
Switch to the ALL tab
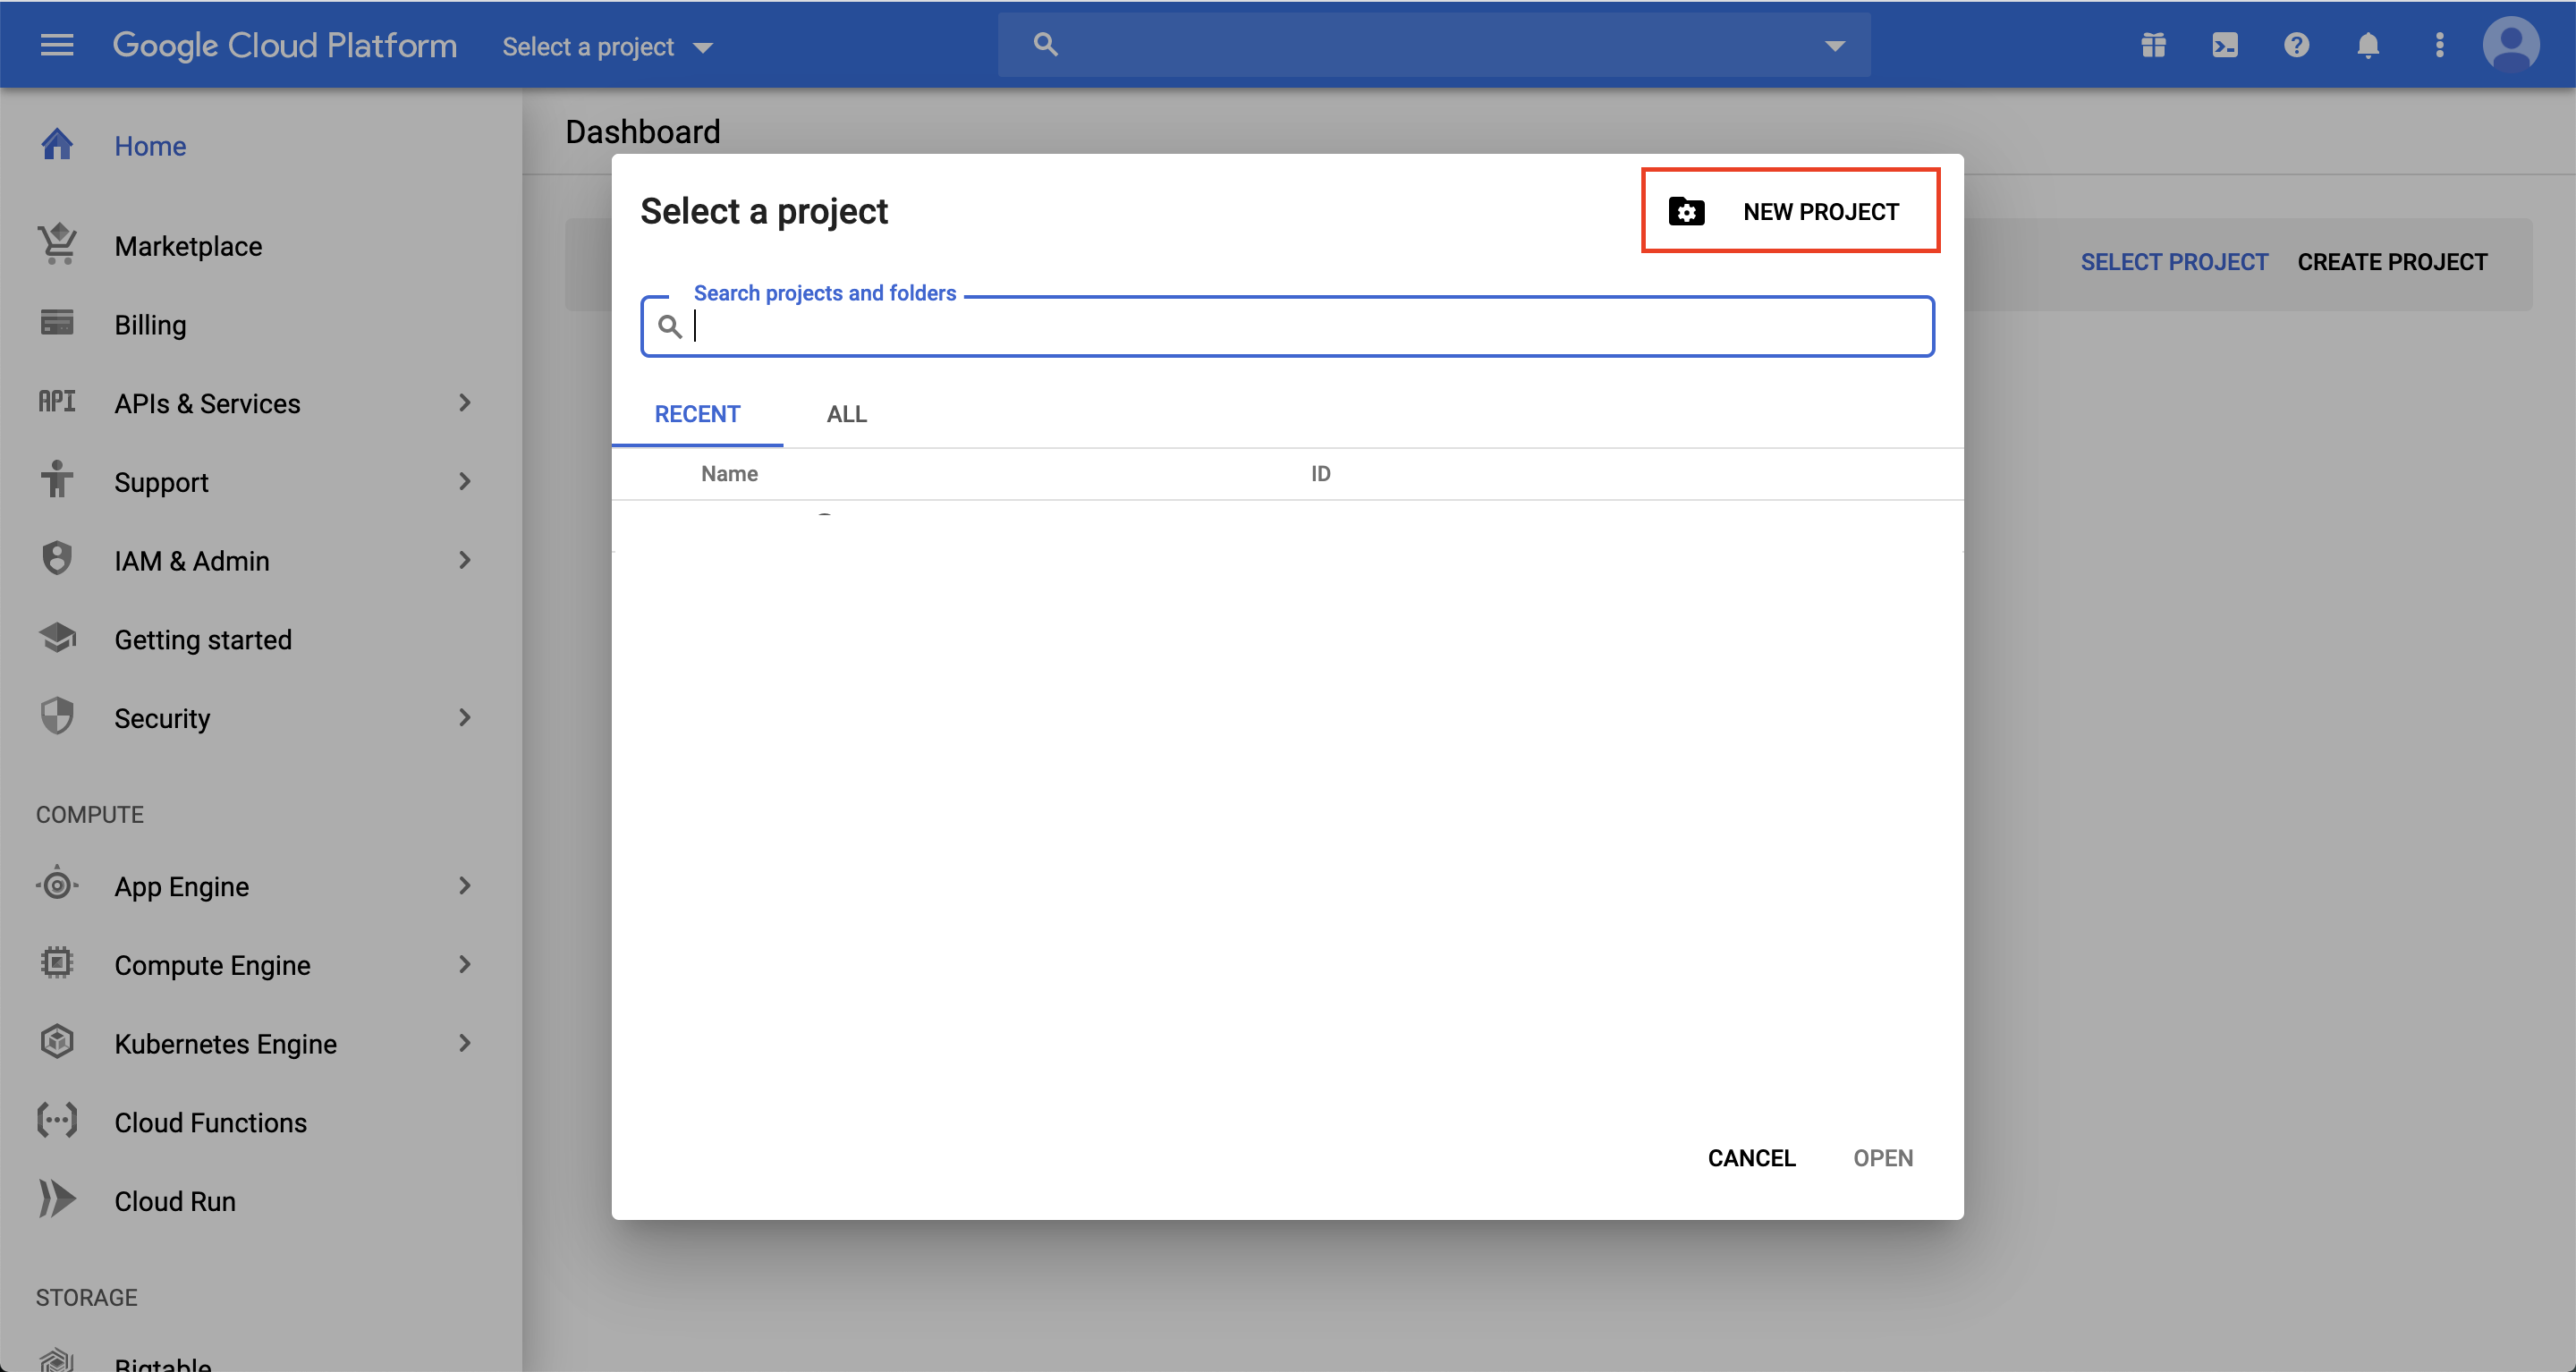(x=846, y=414)
